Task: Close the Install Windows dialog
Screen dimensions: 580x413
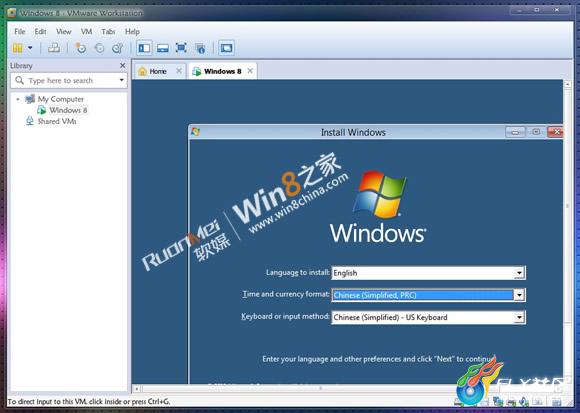Action: [555, 132]
